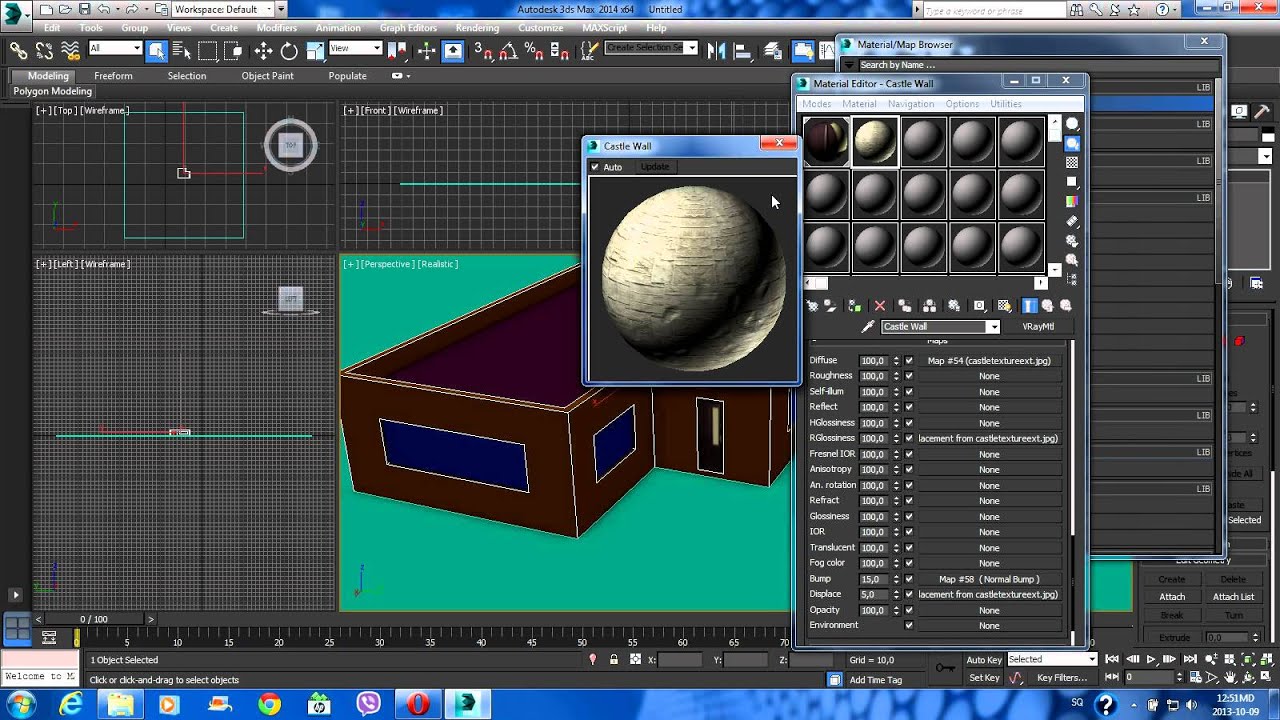1280x720 pixels.
Task: Click the VRayMtl material type button
Action: (1038, 327)
